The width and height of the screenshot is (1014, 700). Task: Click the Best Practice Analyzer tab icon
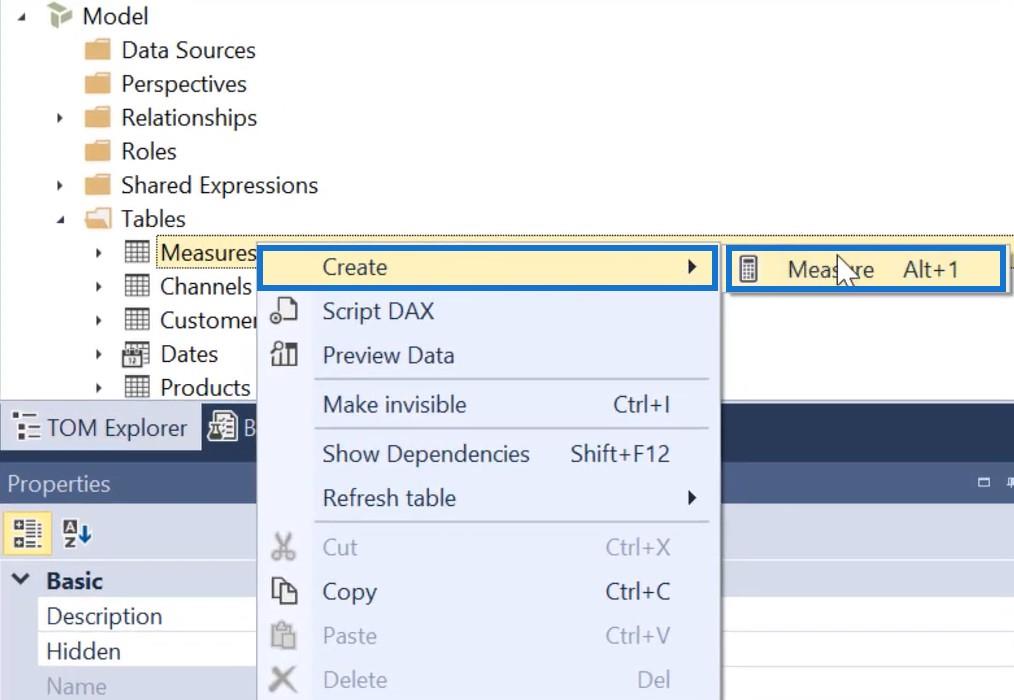pyautogui.click(x=222, y=427)
